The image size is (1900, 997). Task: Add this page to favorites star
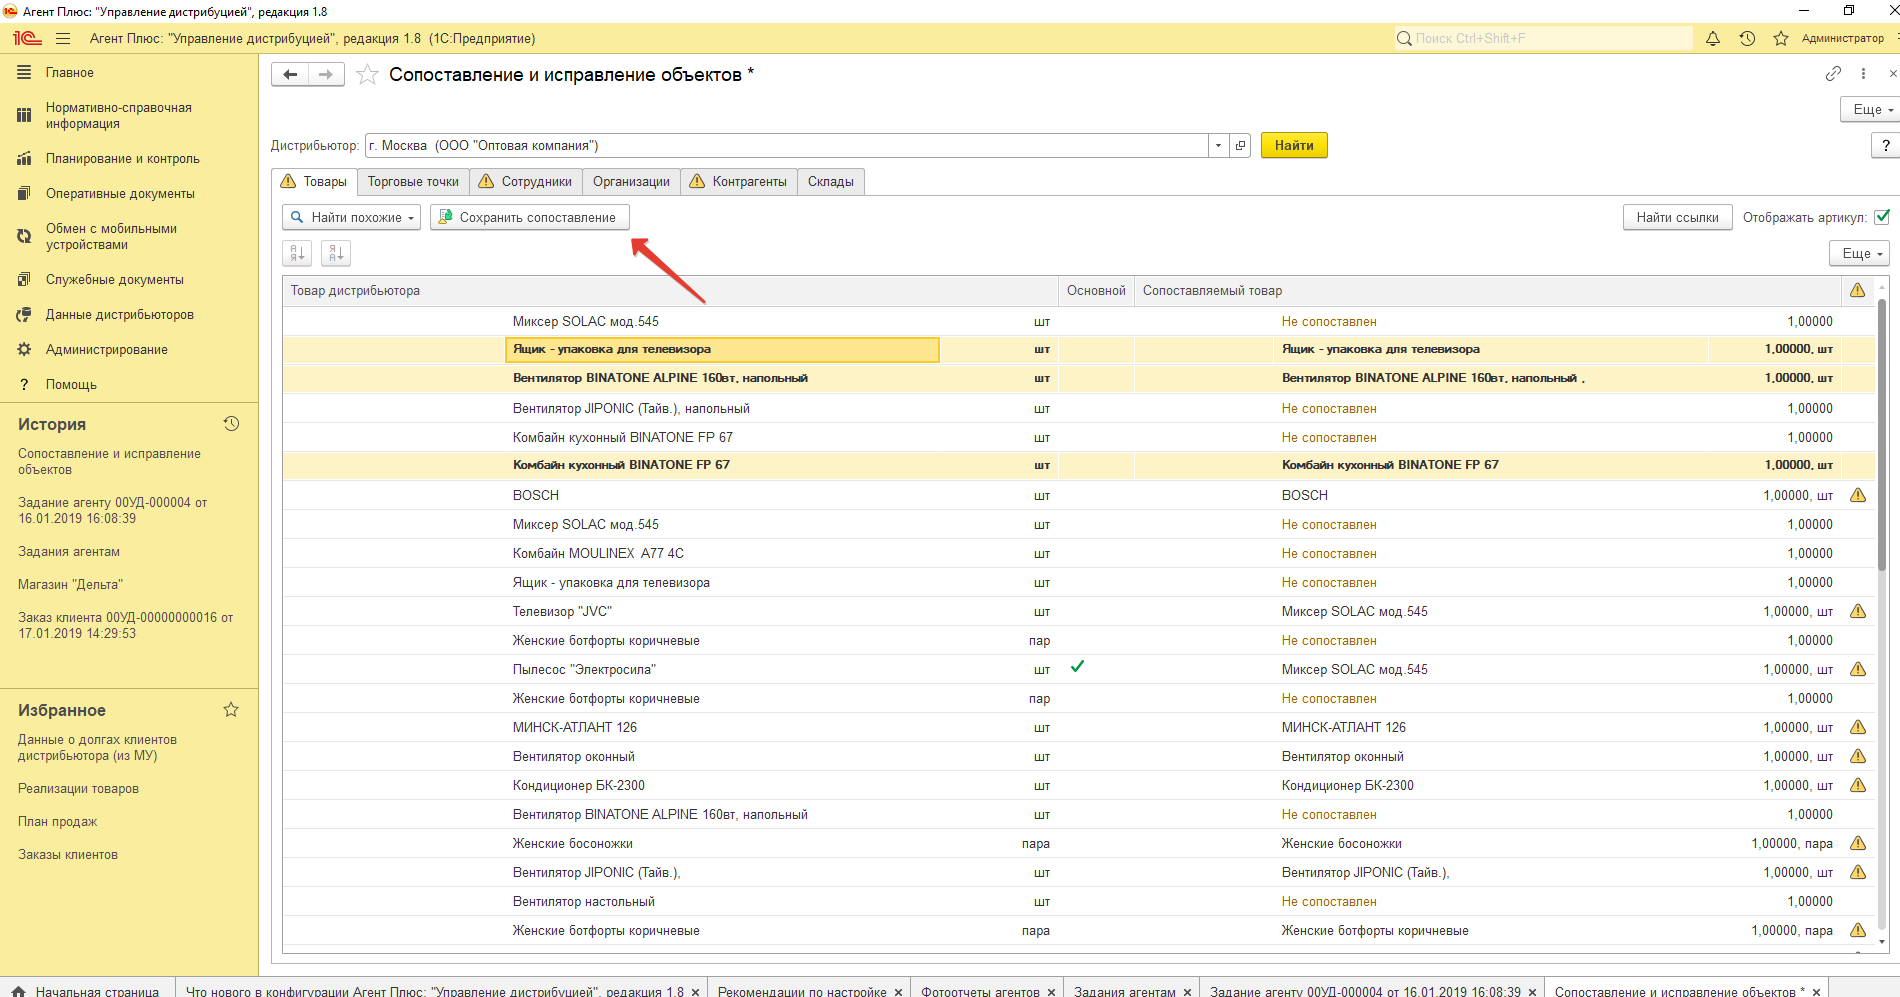(x=367, y=75)
